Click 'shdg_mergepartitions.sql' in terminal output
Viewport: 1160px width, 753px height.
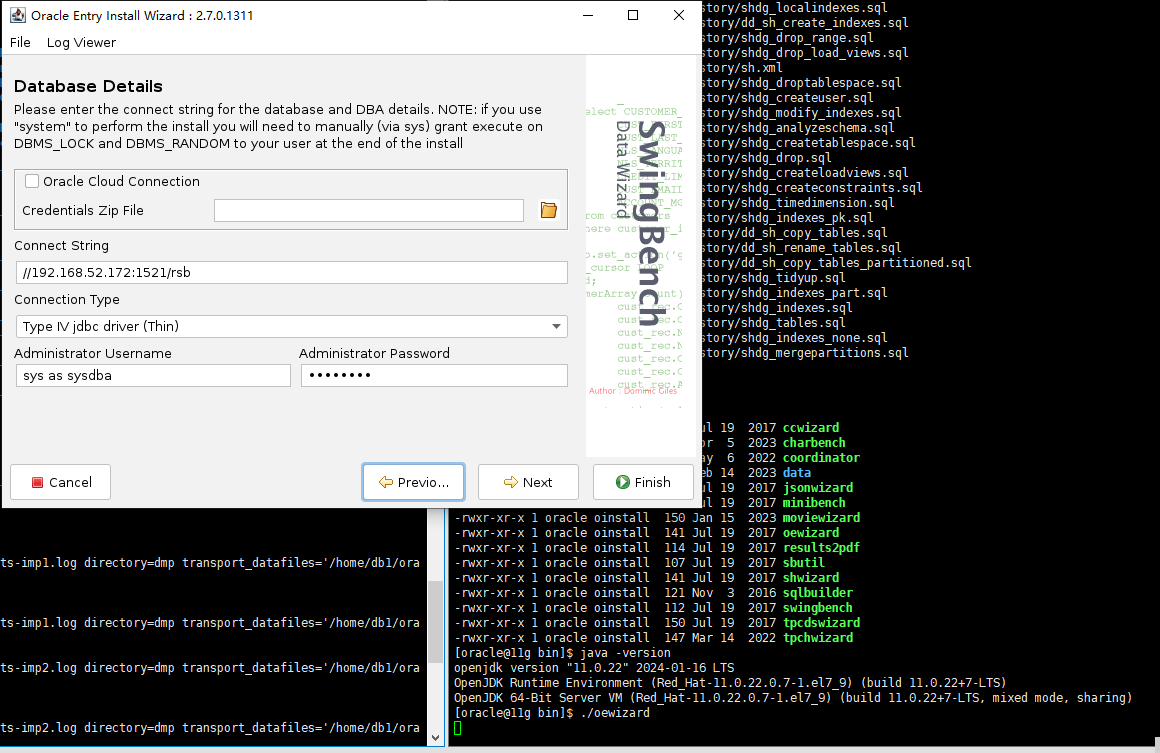click(824, 353)
